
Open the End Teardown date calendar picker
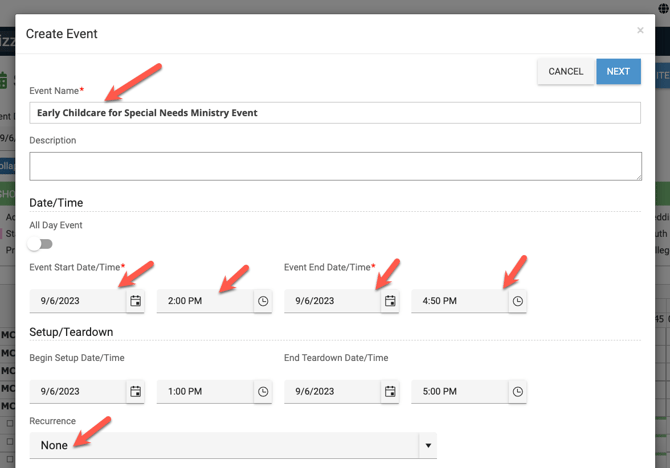tap(390, 392)
